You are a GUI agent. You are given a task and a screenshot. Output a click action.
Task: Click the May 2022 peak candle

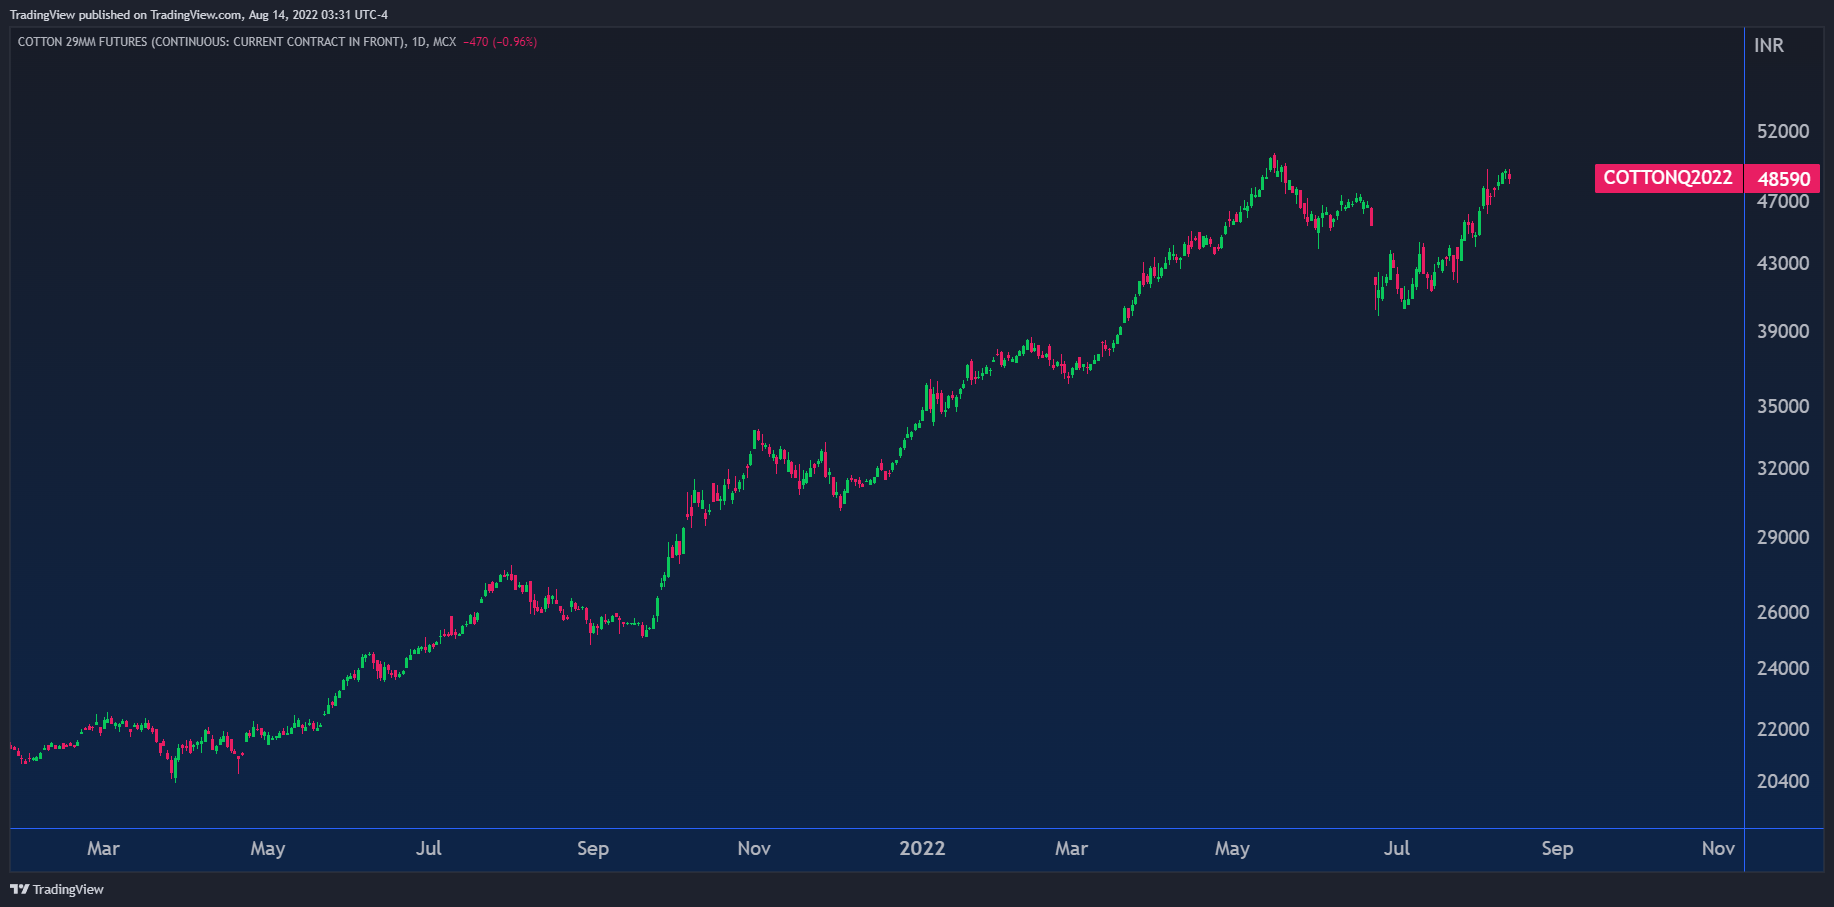tap(1273, 165)
